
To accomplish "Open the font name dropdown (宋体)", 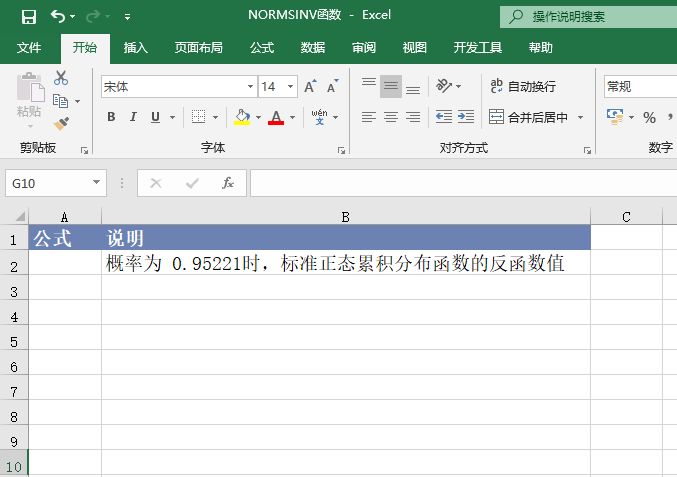I will point(250,87).
